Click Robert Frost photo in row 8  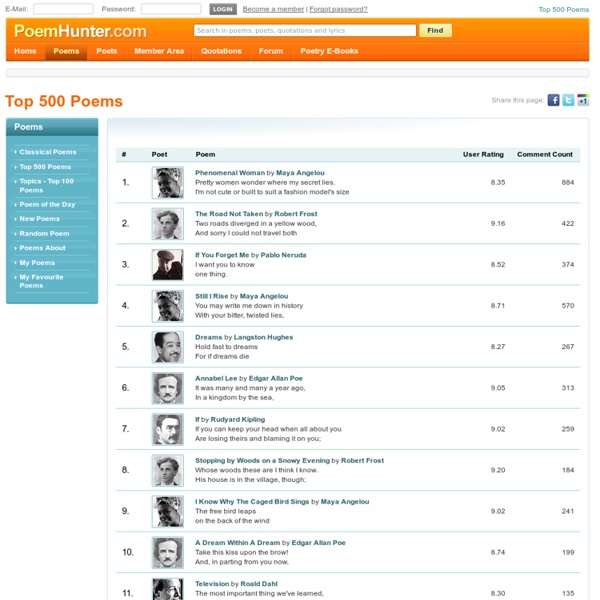(168, 471)
